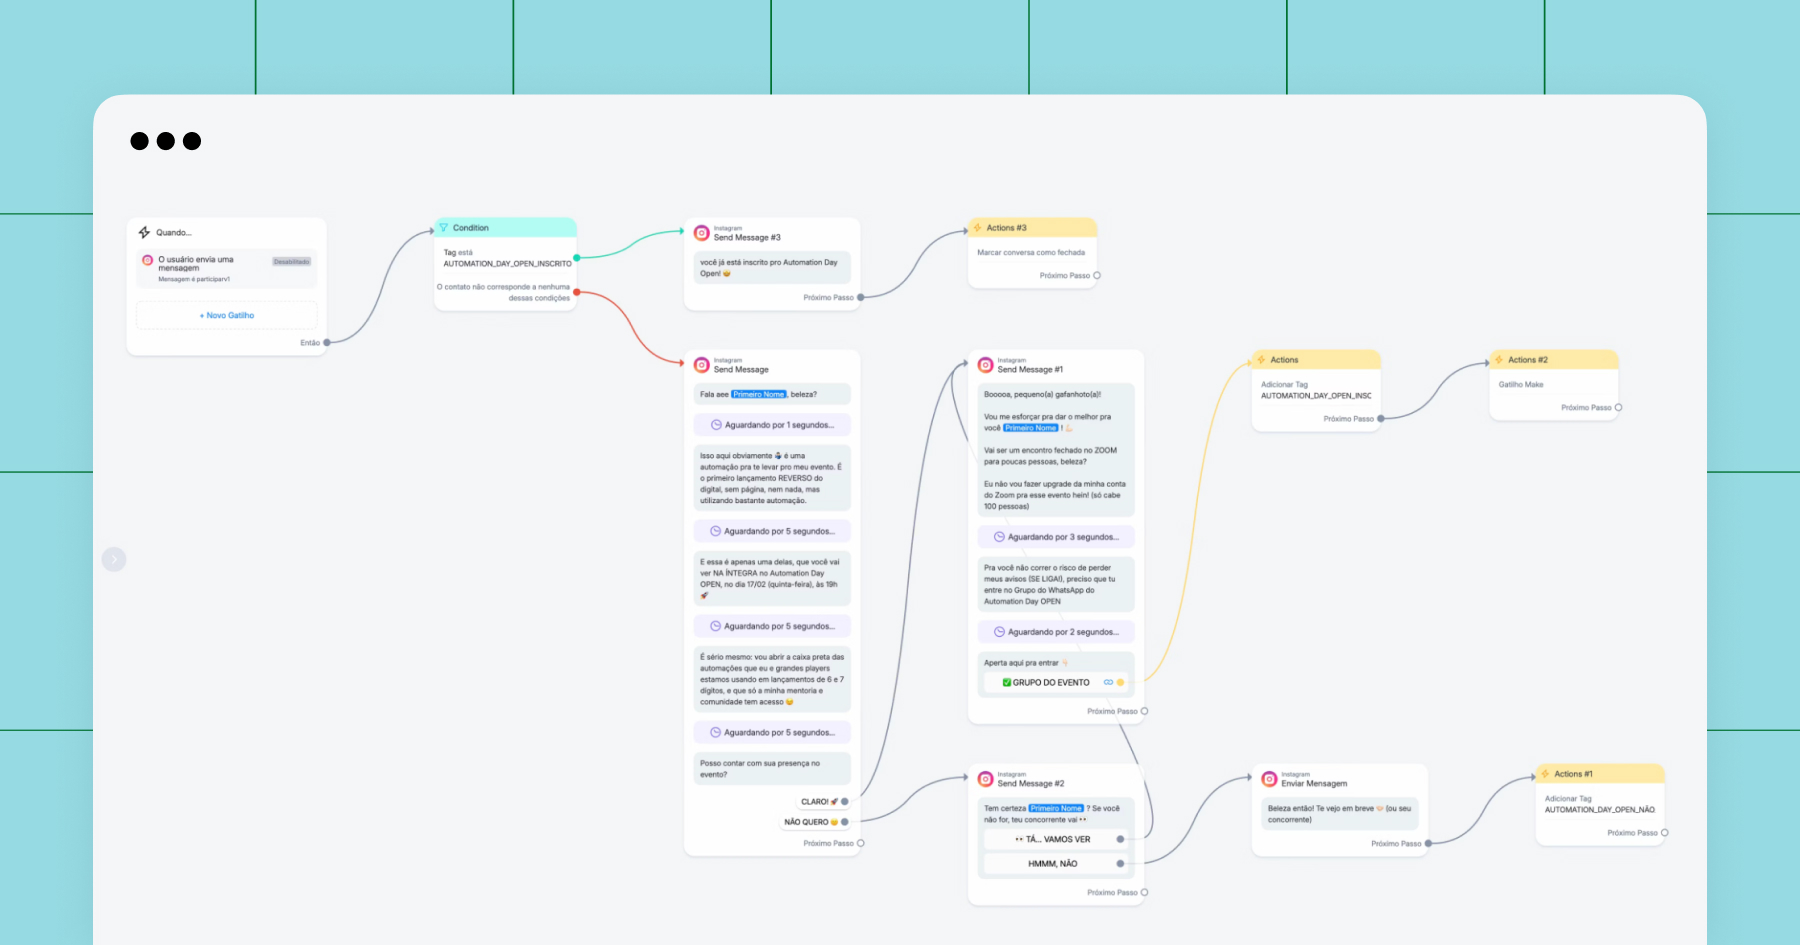This screenshot has width=1800, height=945.
Task: Click 'Posso contar com sua presença' message
Action: (772, 769)
